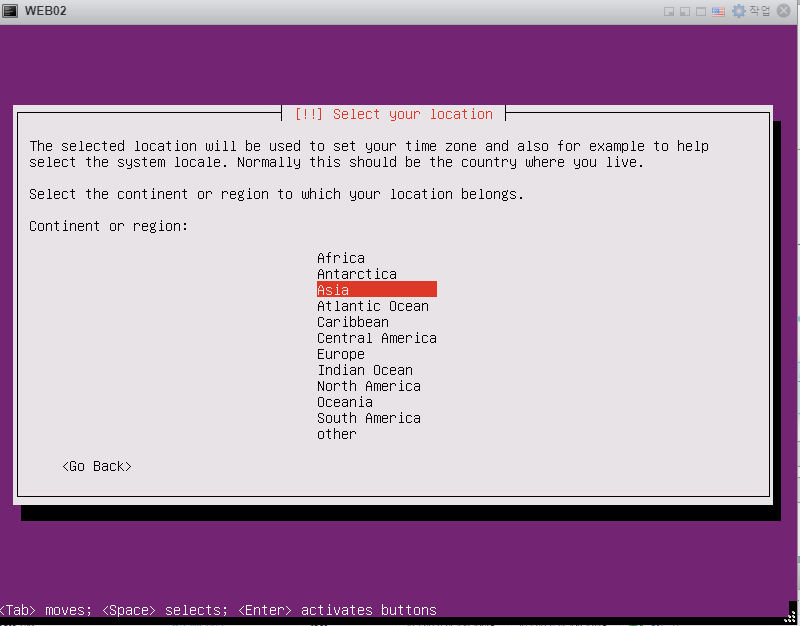Select Africa from the continent list
The width and height of the screenshot is (800, 626).
pos(340,258)
